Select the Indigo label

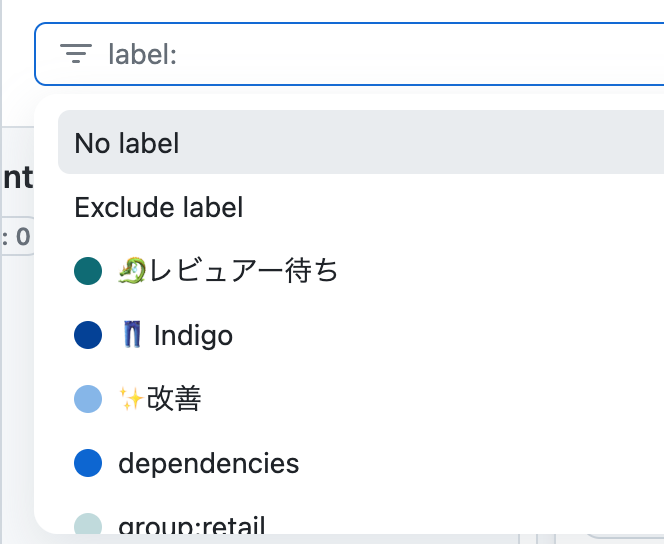point(192,335)
